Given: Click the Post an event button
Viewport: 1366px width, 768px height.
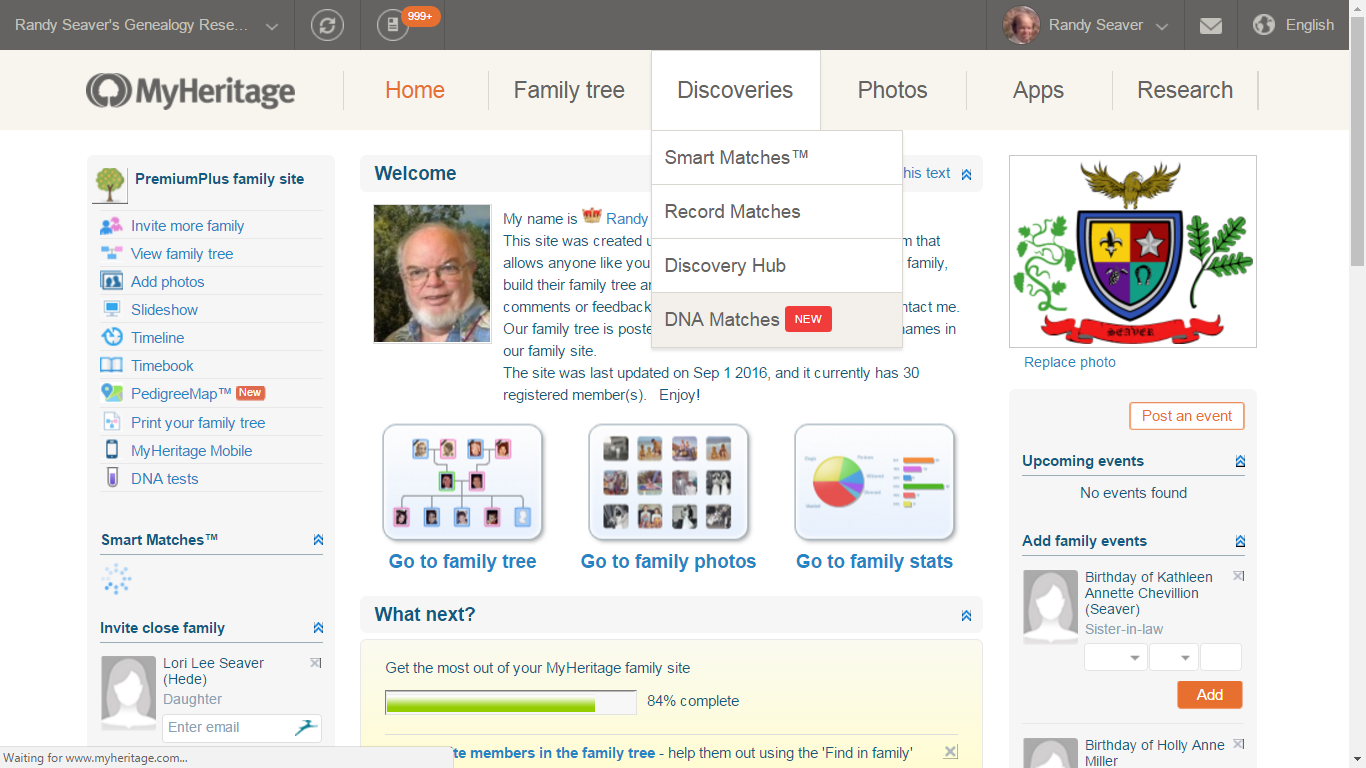Looking at the screenshot, I should point(1187,416).
